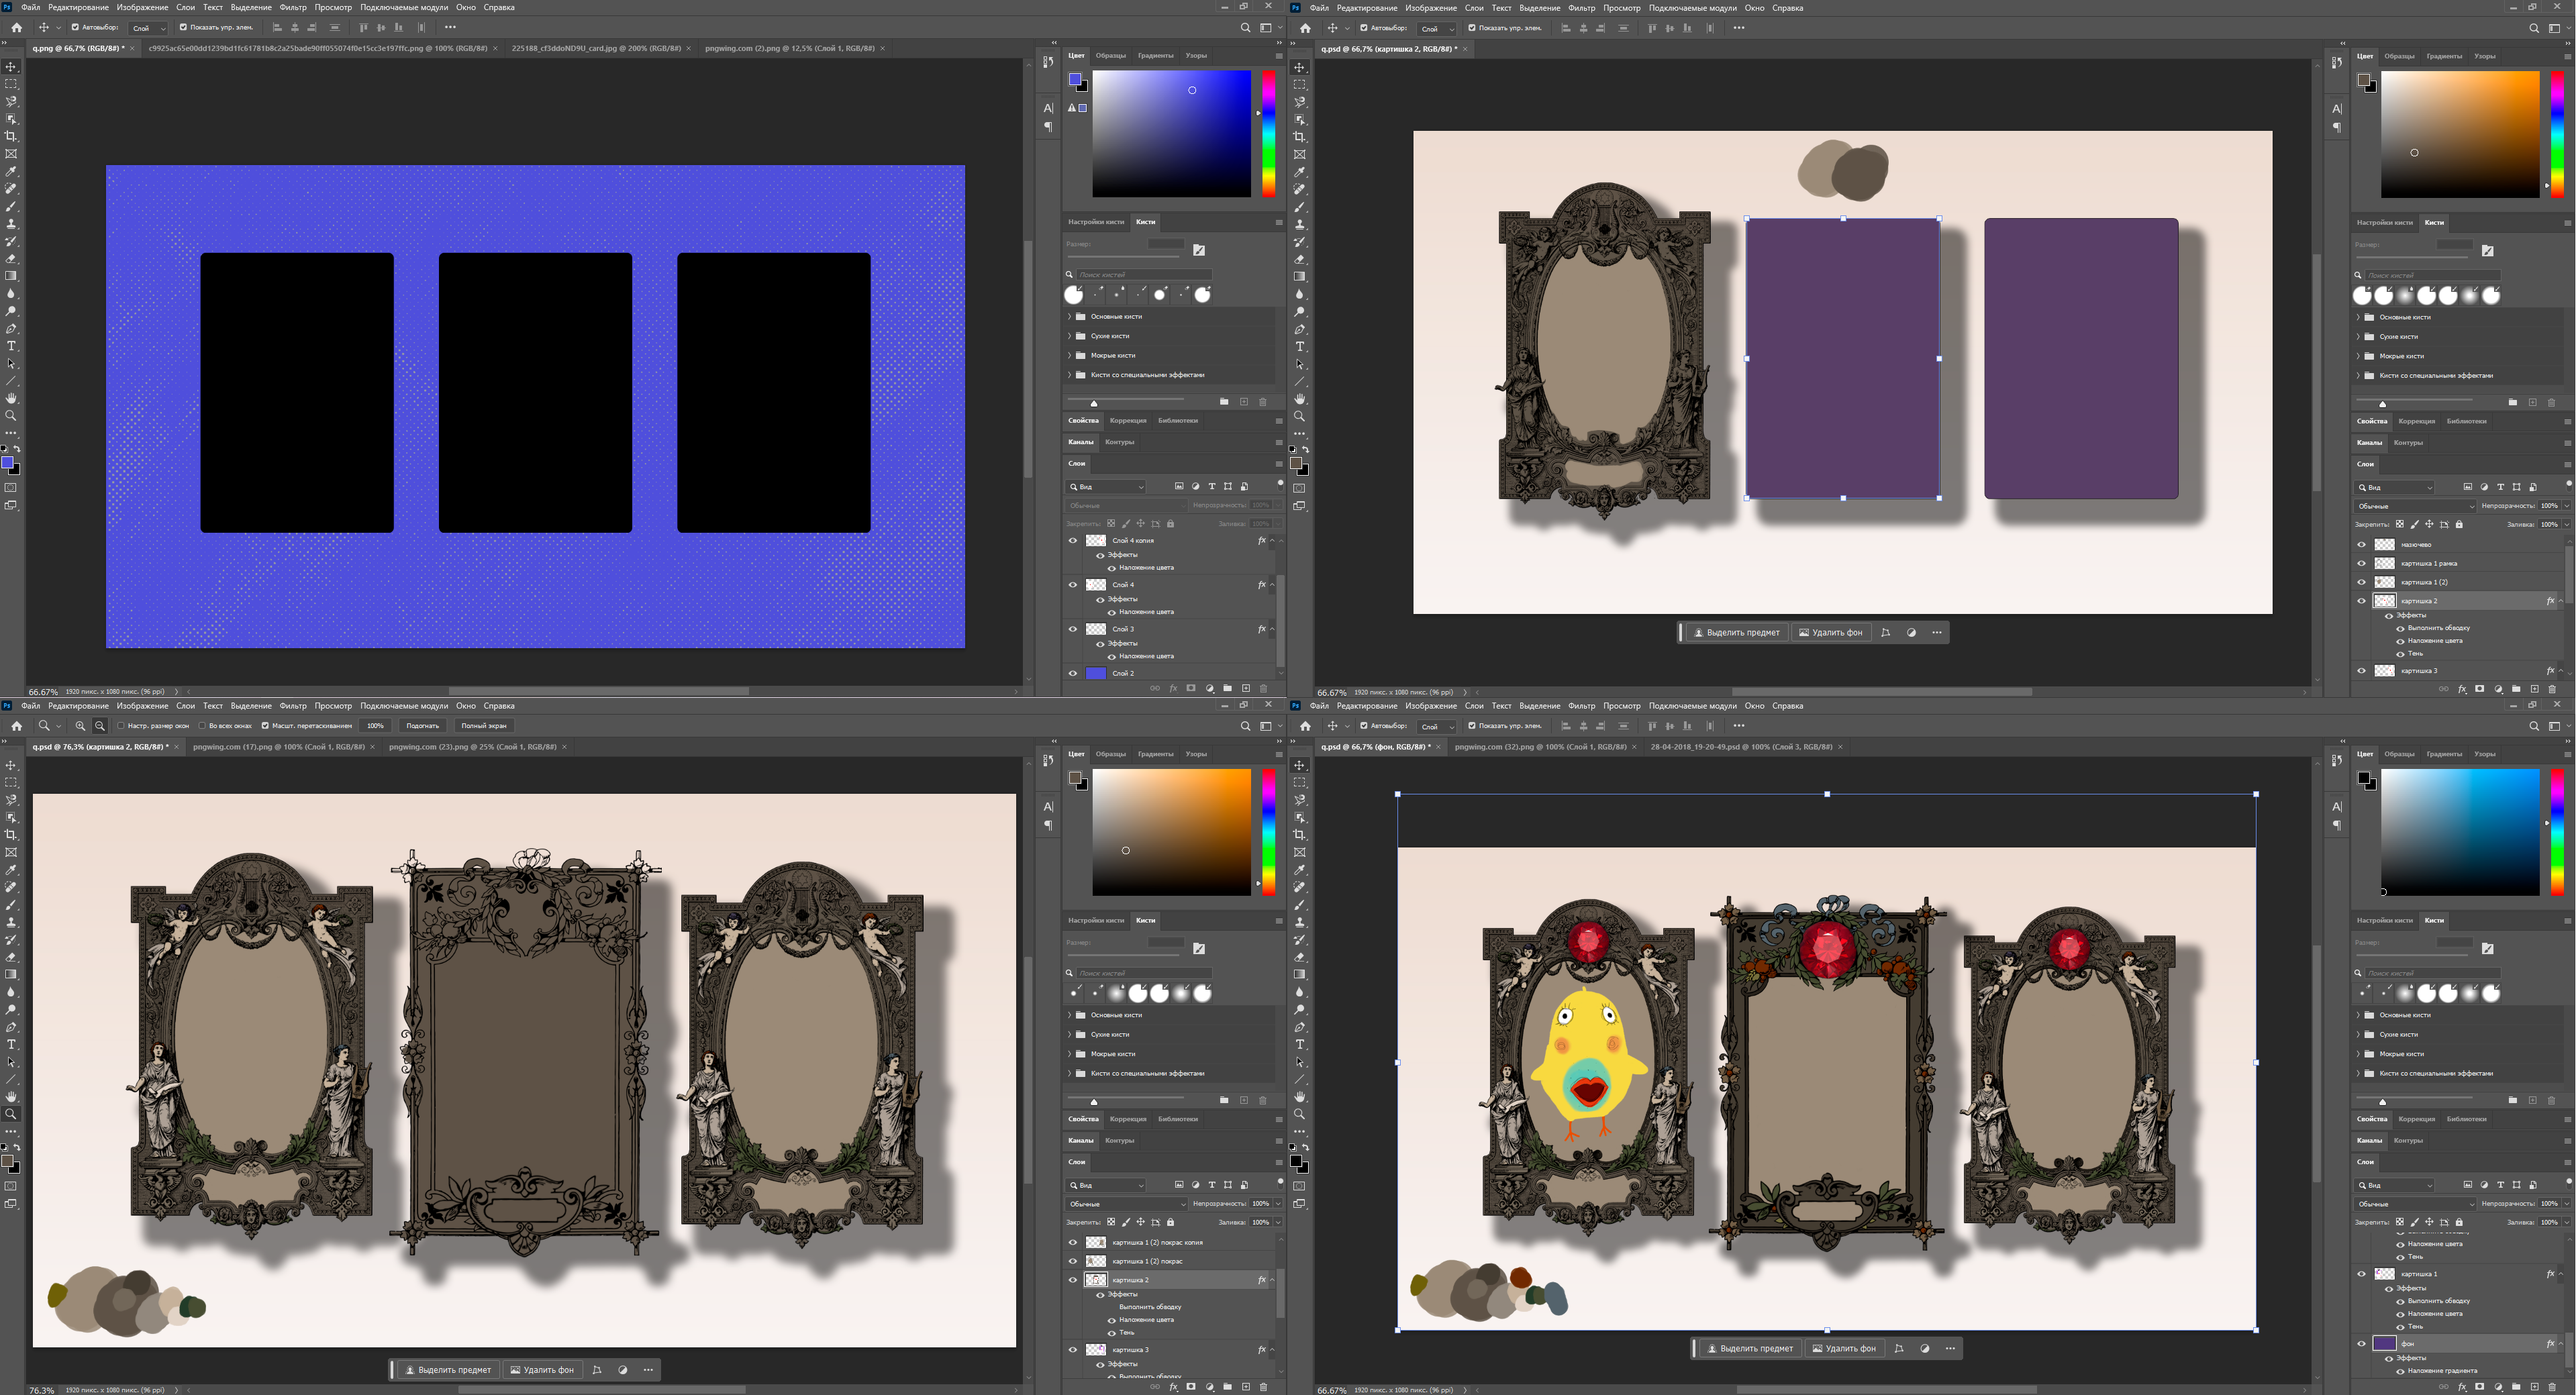
Task: Click the Zoom In magnifier icon in options bar
Action: coord(80,726)
